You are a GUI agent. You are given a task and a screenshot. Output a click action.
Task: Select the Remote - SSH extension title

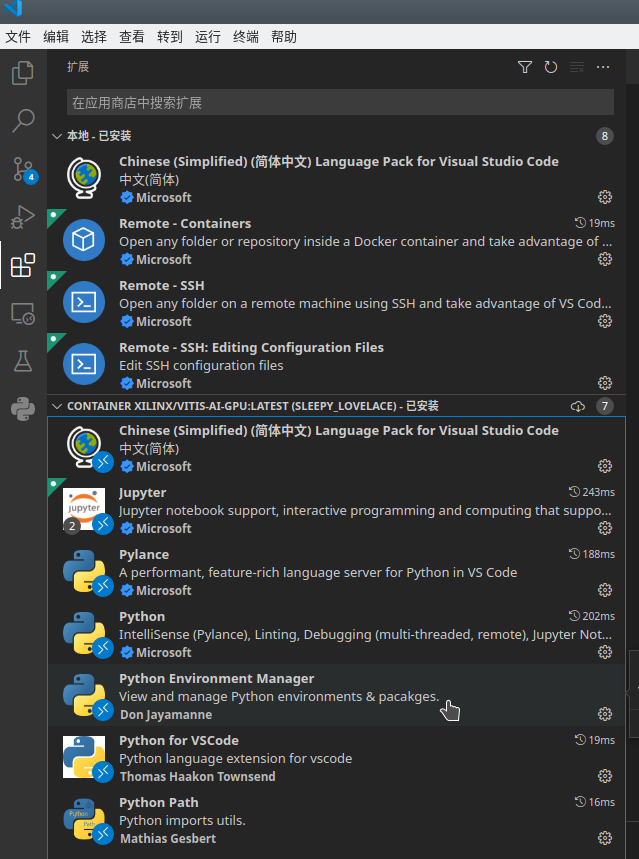point(162,285)
